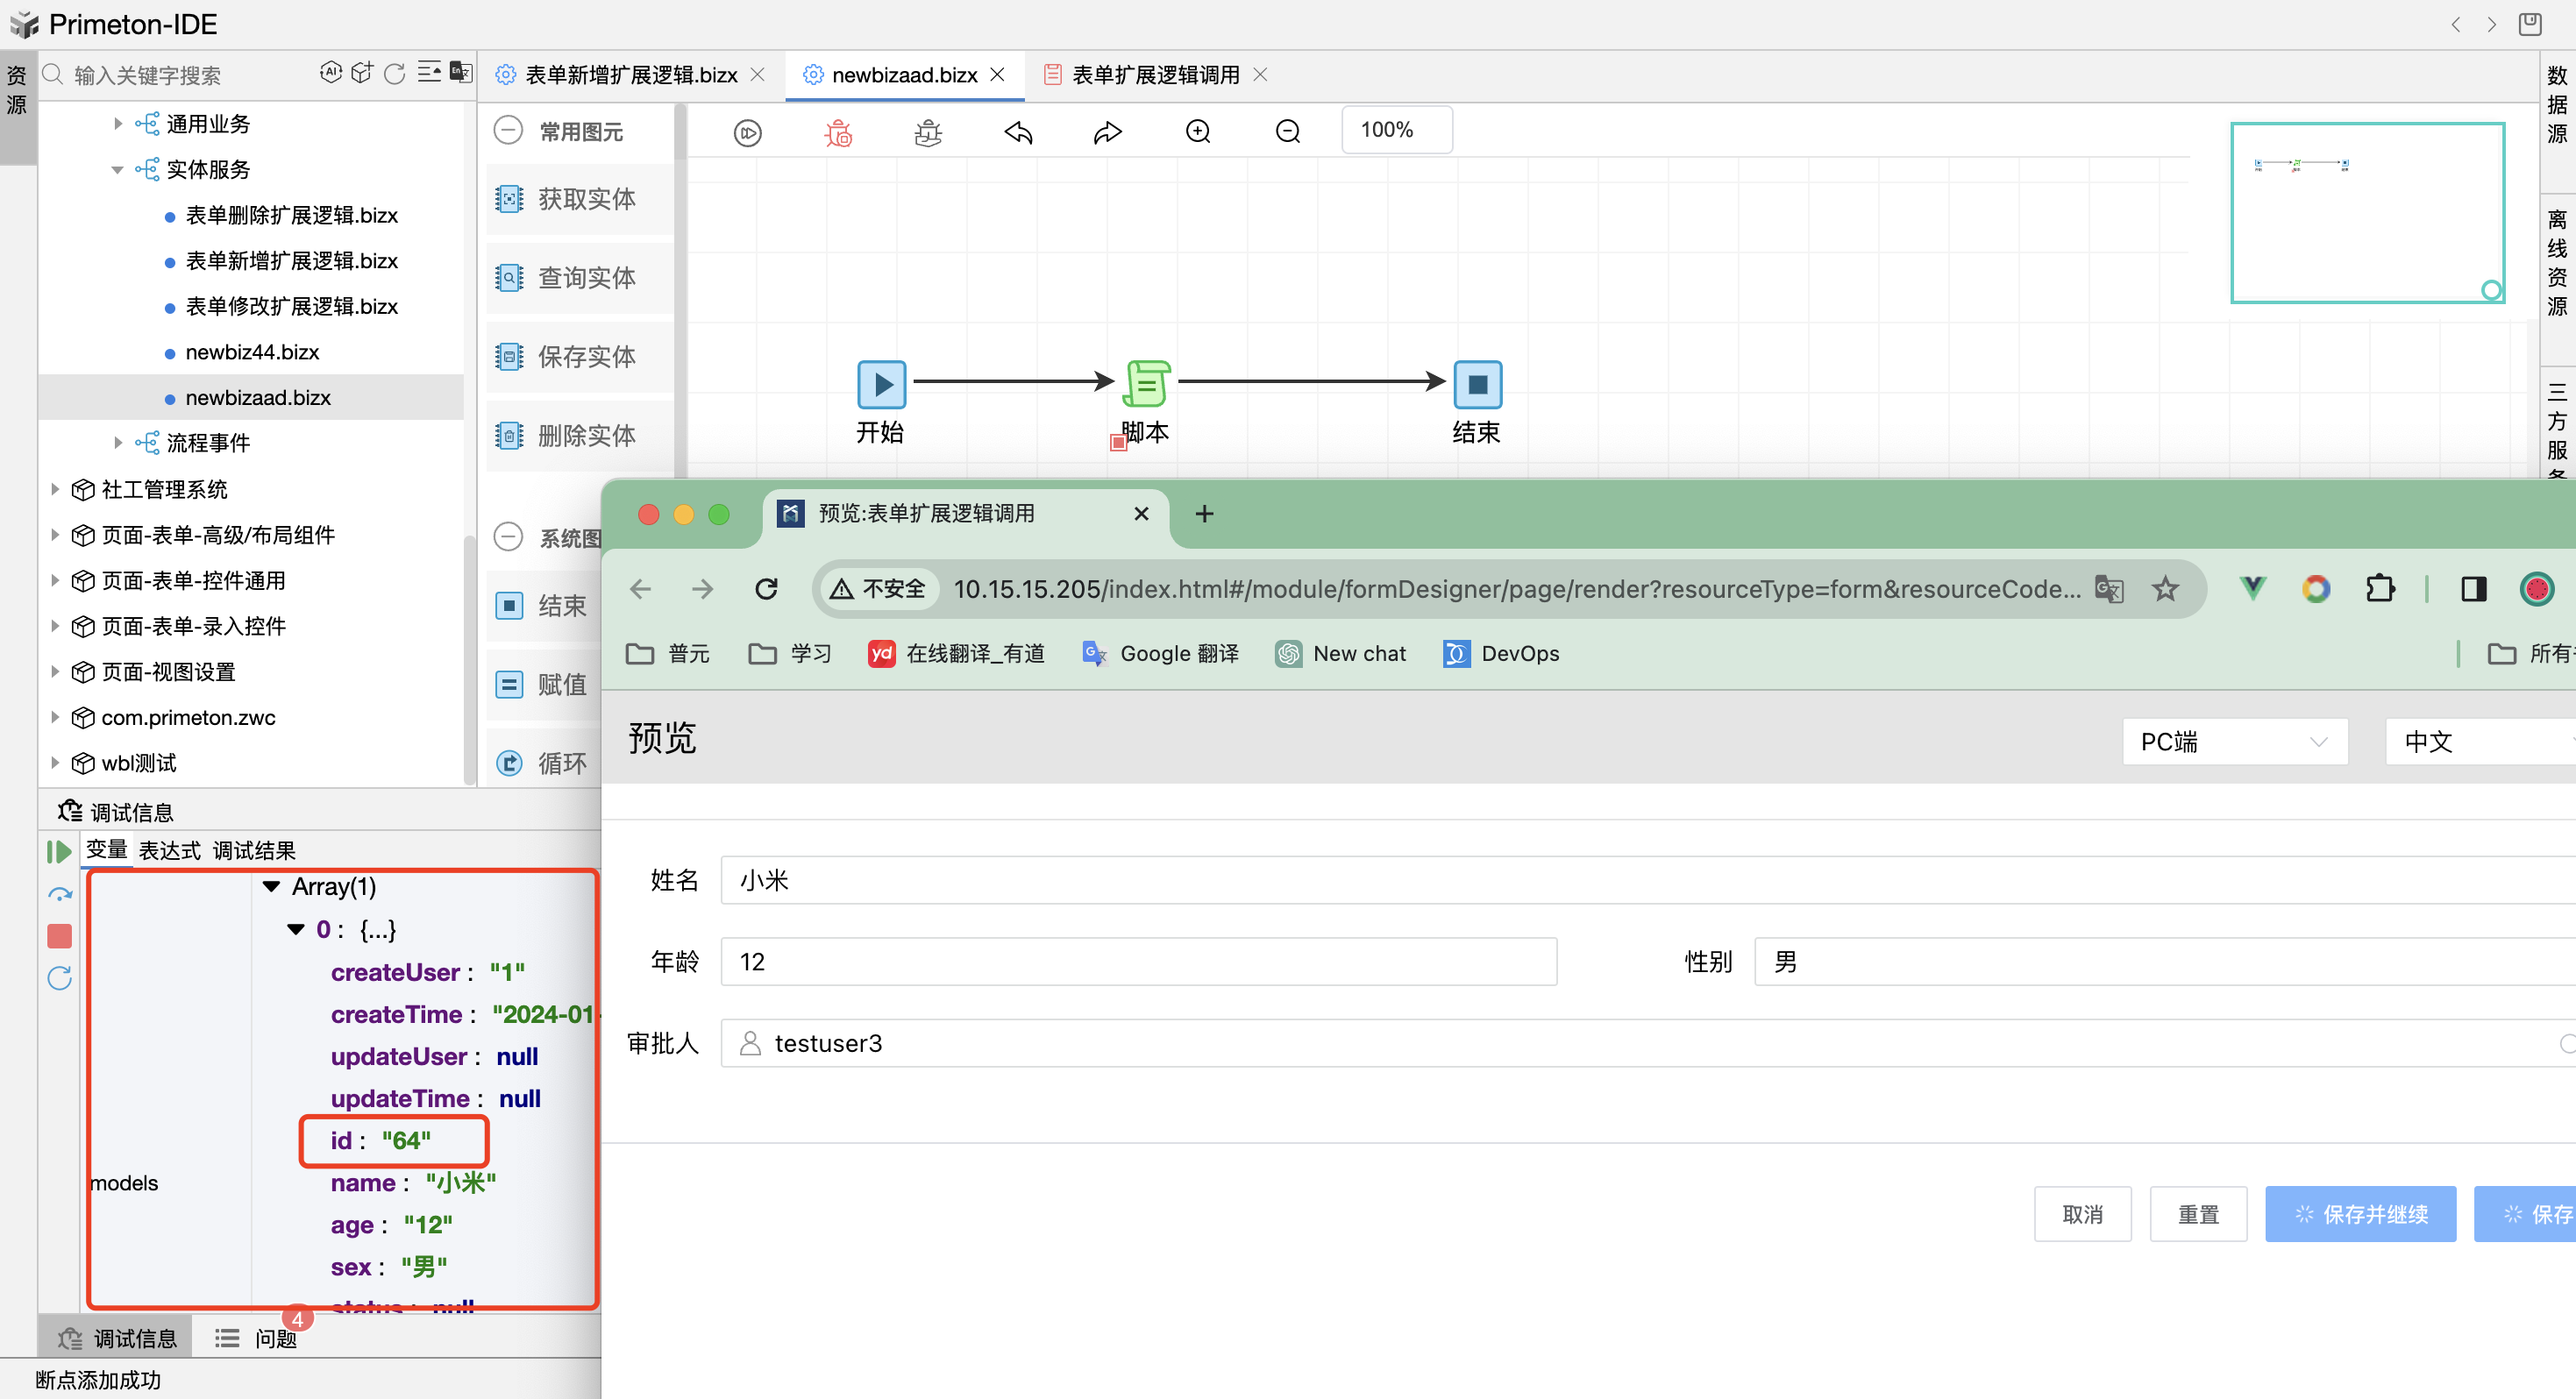Stop debugging with red square icon
Image resolution: width=2576 pixels, height=1399 pixels.
(59, 936)
